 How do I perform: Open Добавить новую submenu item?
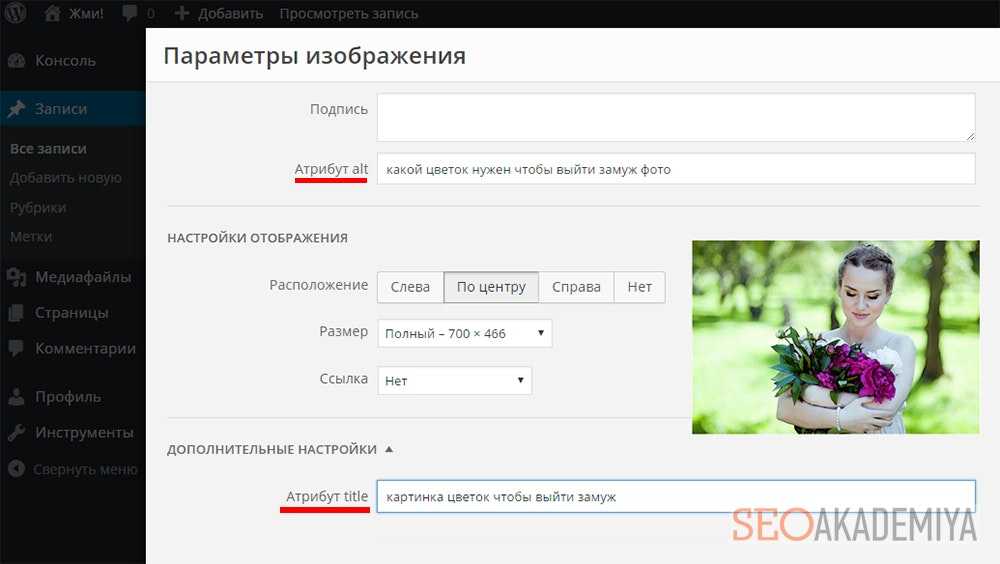pyautogui.click(x=66, y=178)
